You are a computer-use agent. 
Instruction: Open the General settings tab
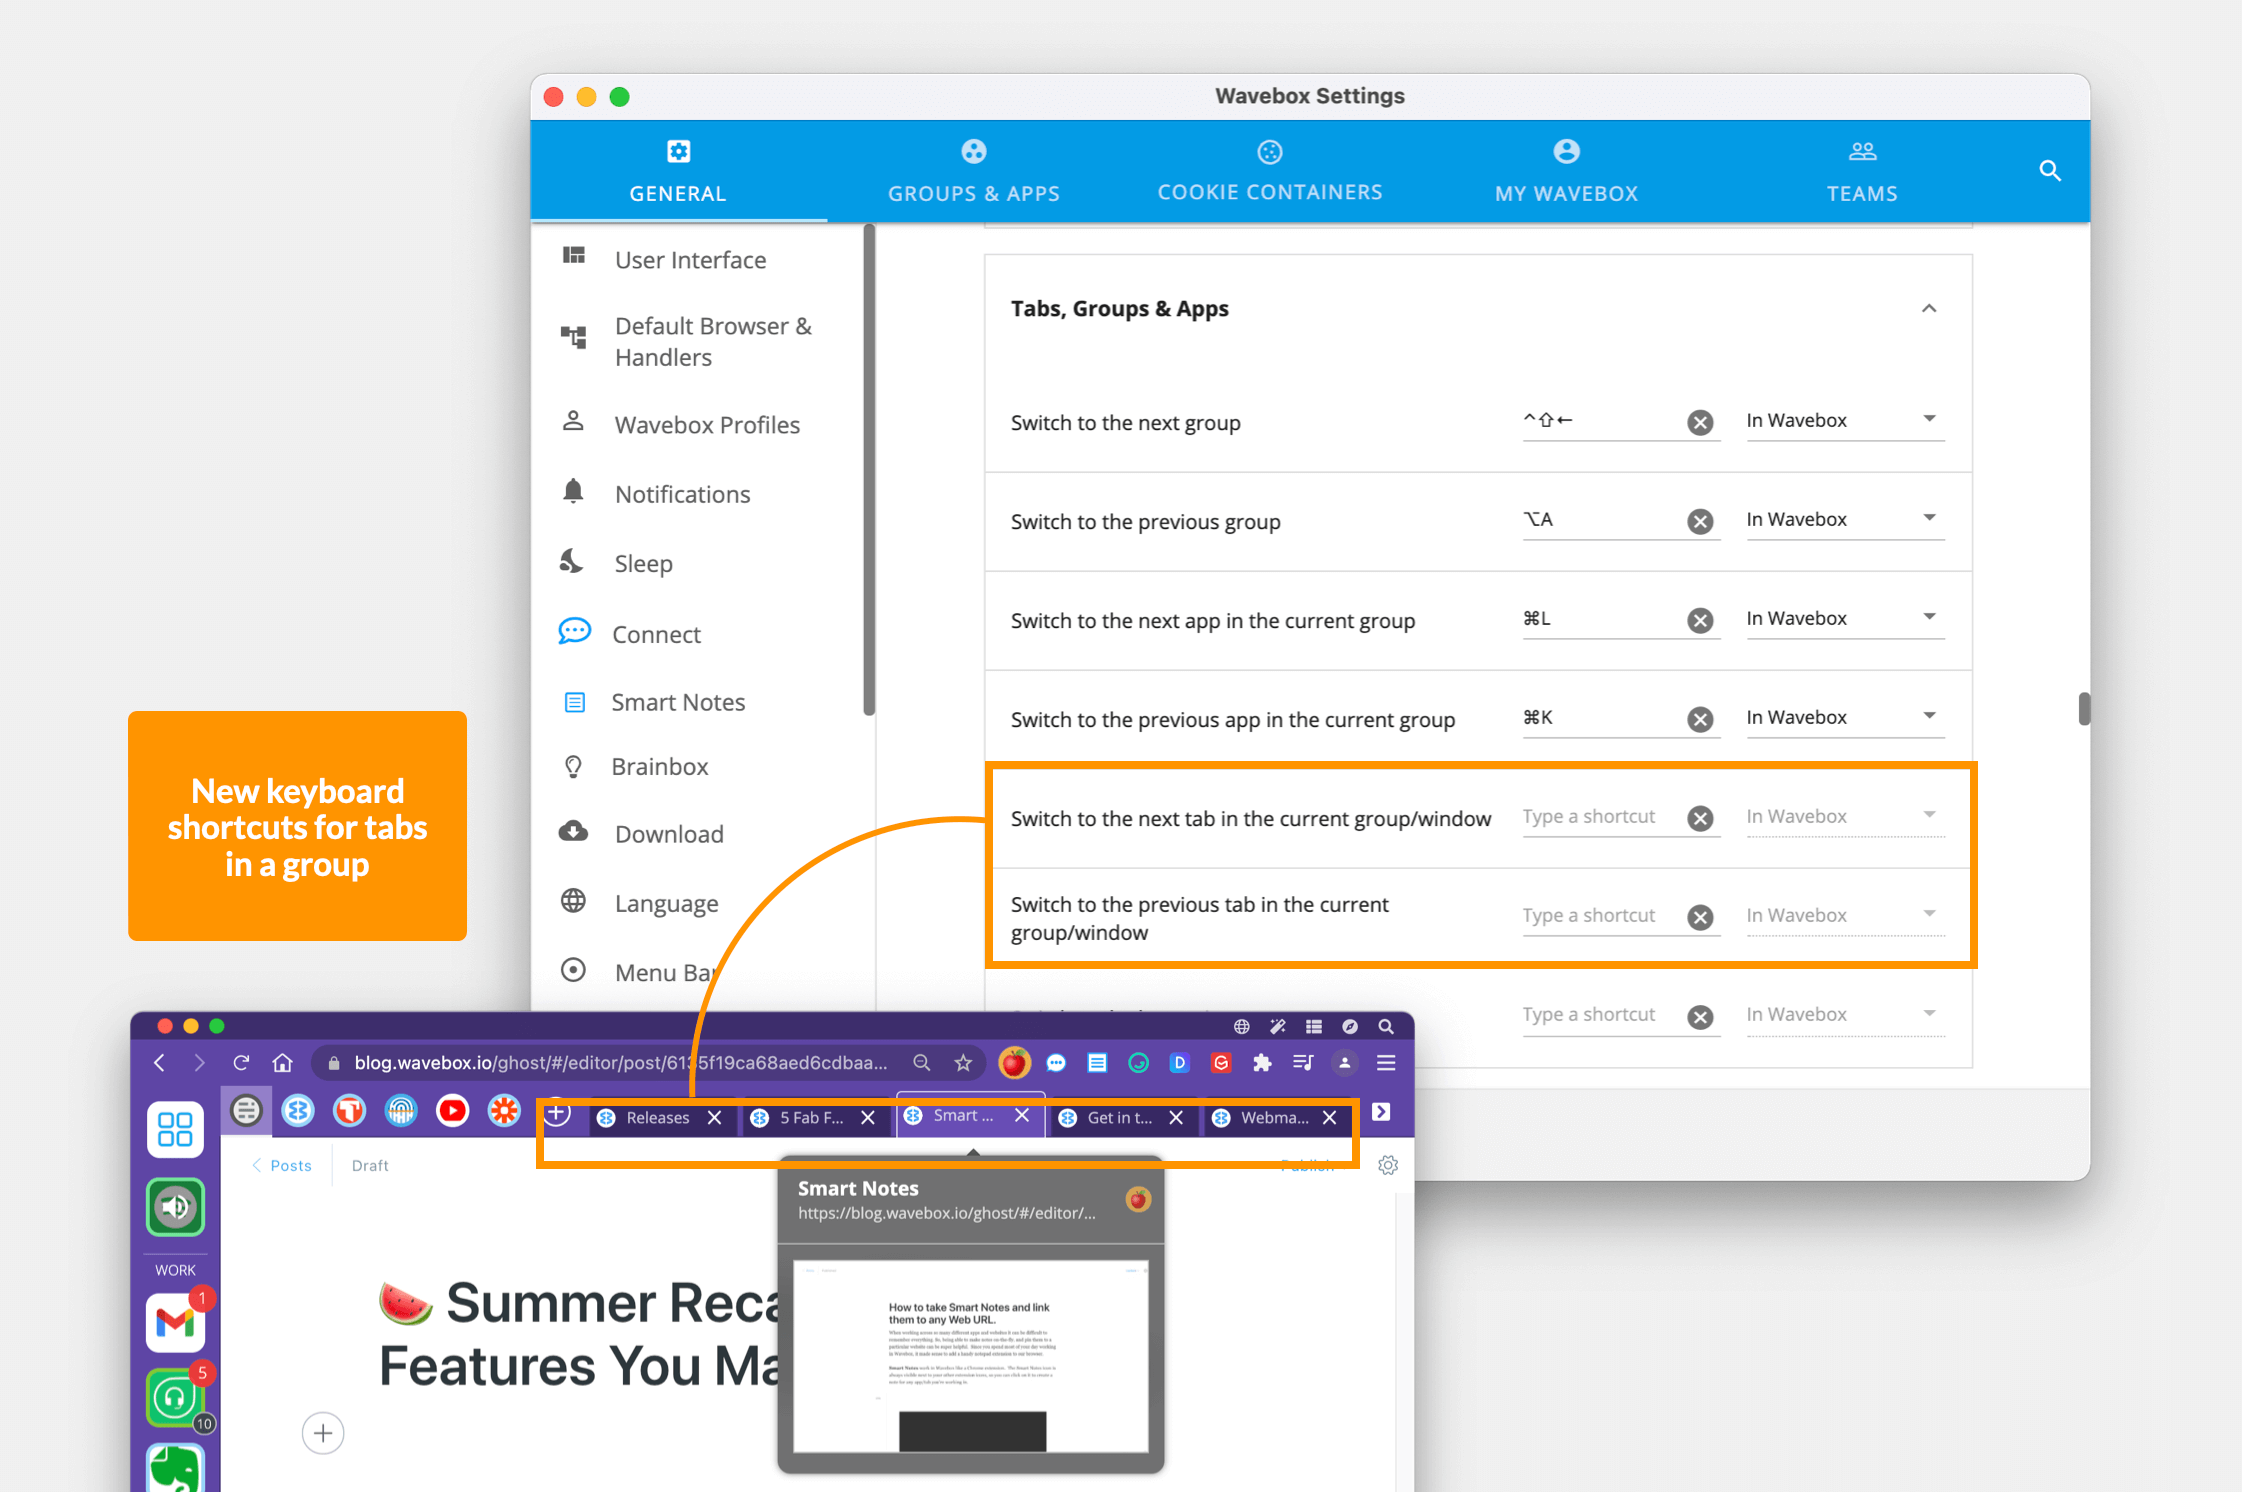[x=678, y=171]
